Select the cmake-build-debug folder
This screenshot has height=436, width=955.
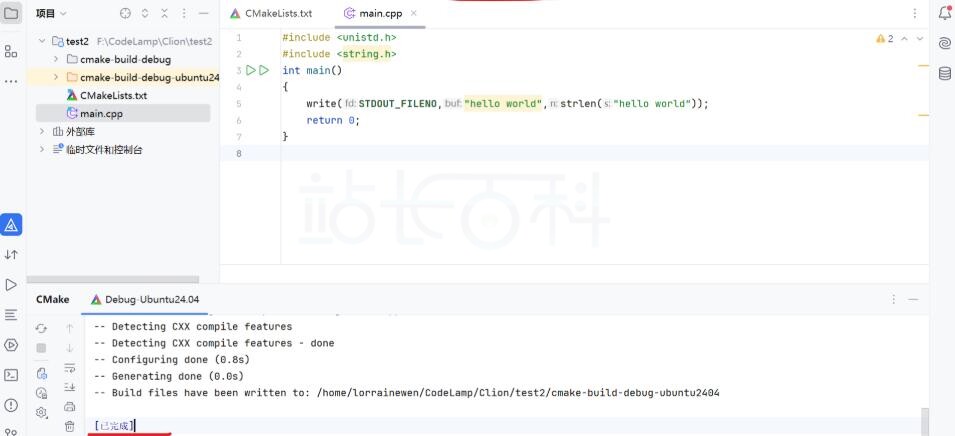coord(123,59)
